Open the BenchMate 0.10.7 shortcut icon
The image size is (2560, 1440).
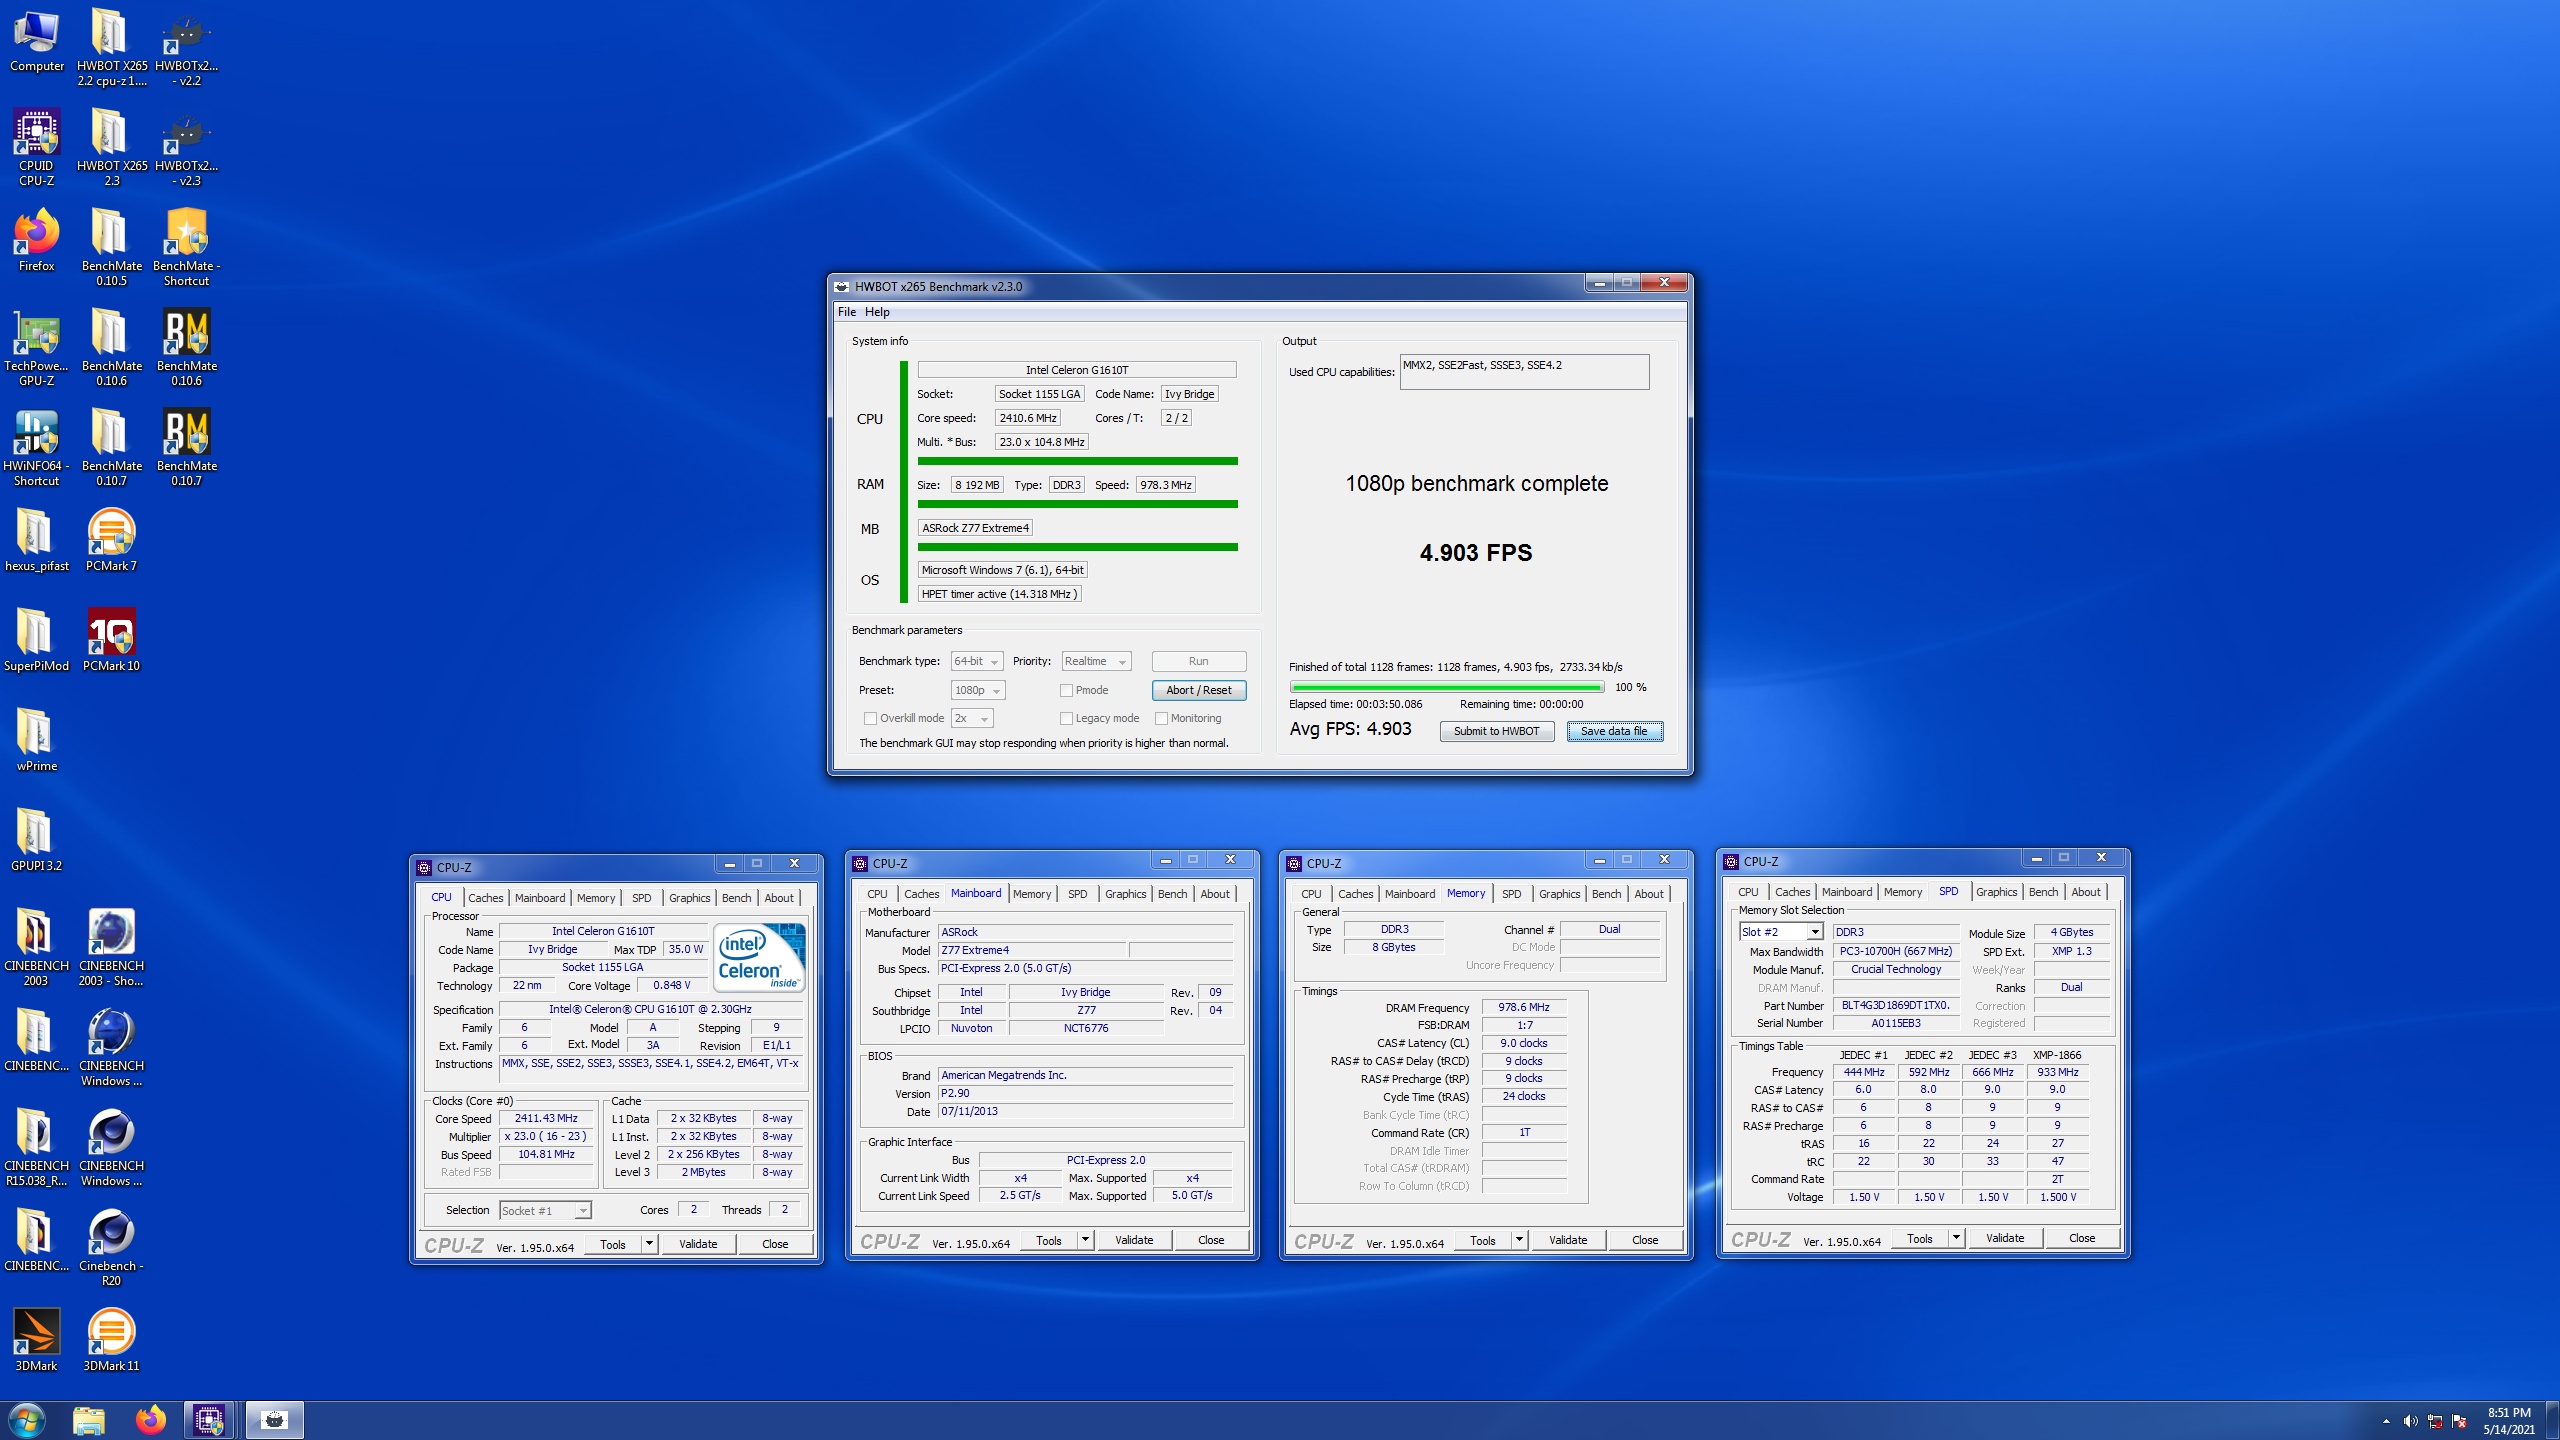click(x=187, y=447)
